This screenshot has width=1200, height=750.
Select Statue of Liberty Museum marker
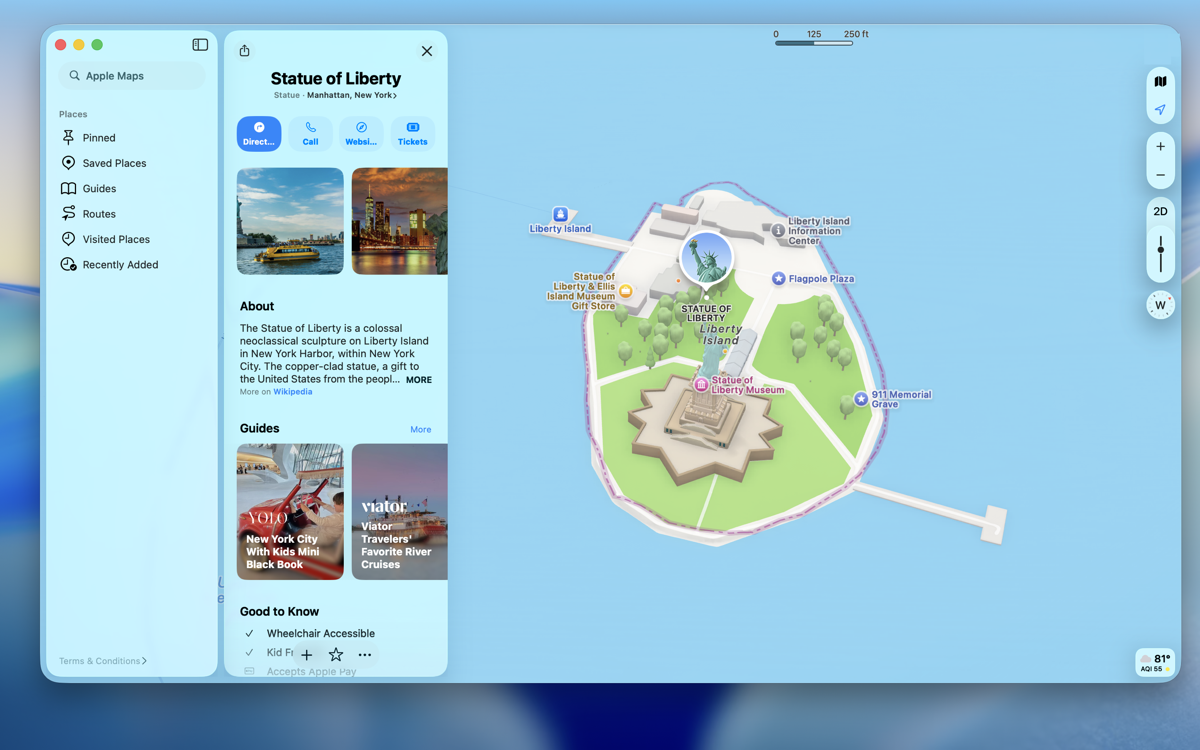[x=701, y=384]
